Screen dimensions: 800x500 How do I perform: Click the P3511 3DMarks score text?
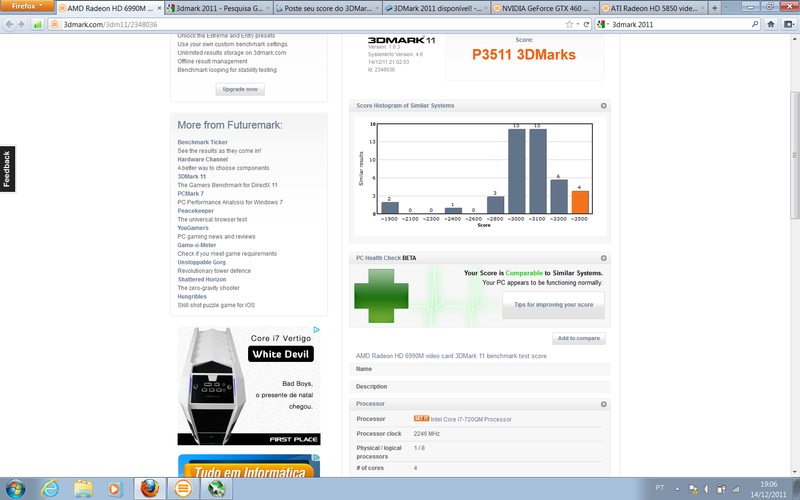pyautogui.click(x=524, y=55)
